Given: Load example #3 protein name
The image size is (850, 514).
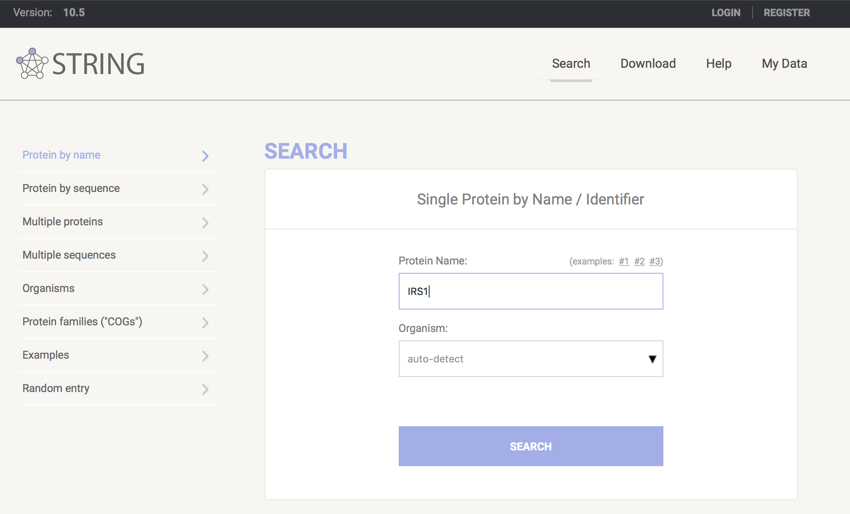Looking at the screenshot, I should tap(655, 262).
